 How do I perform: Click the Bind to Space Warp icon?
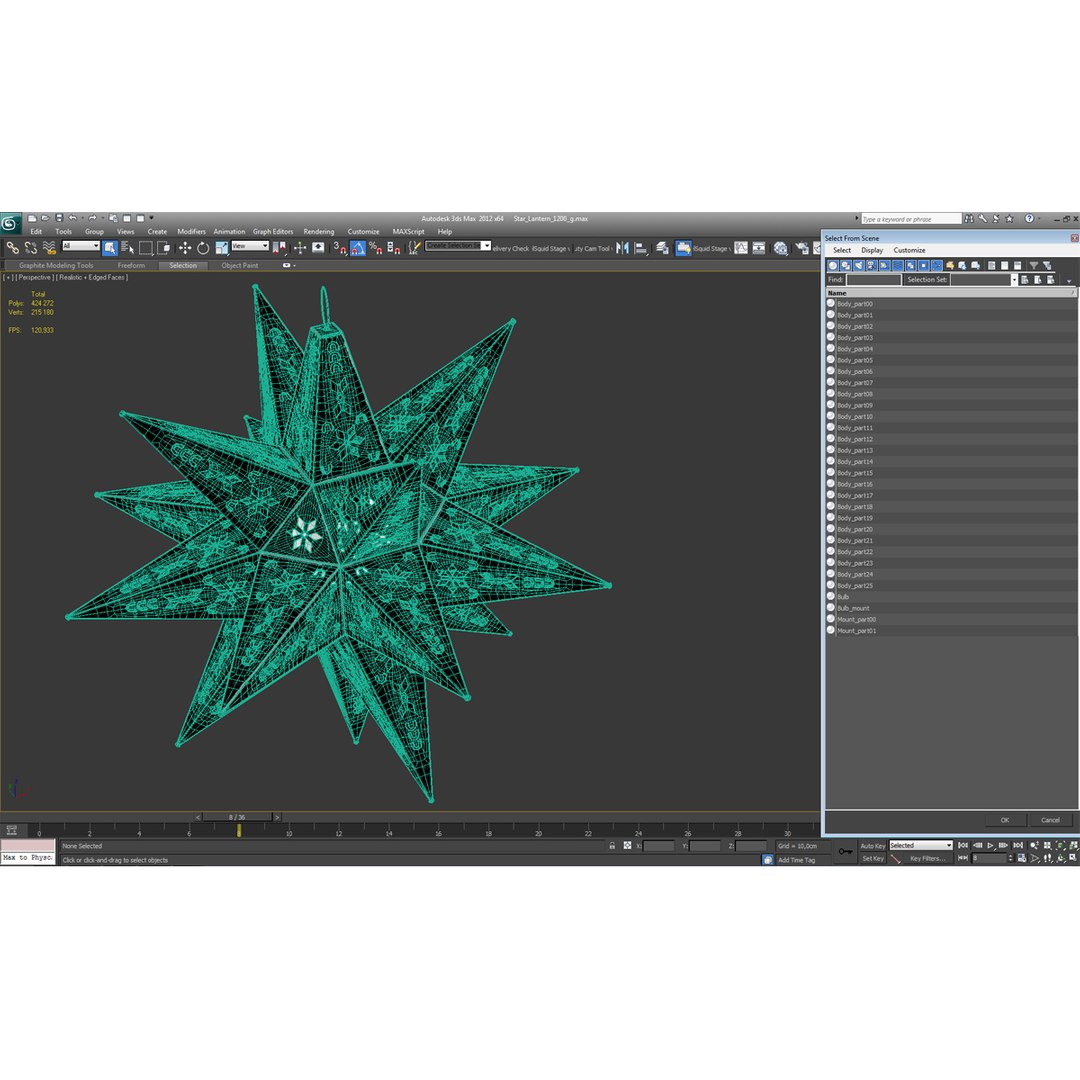(x=49, y=247)
